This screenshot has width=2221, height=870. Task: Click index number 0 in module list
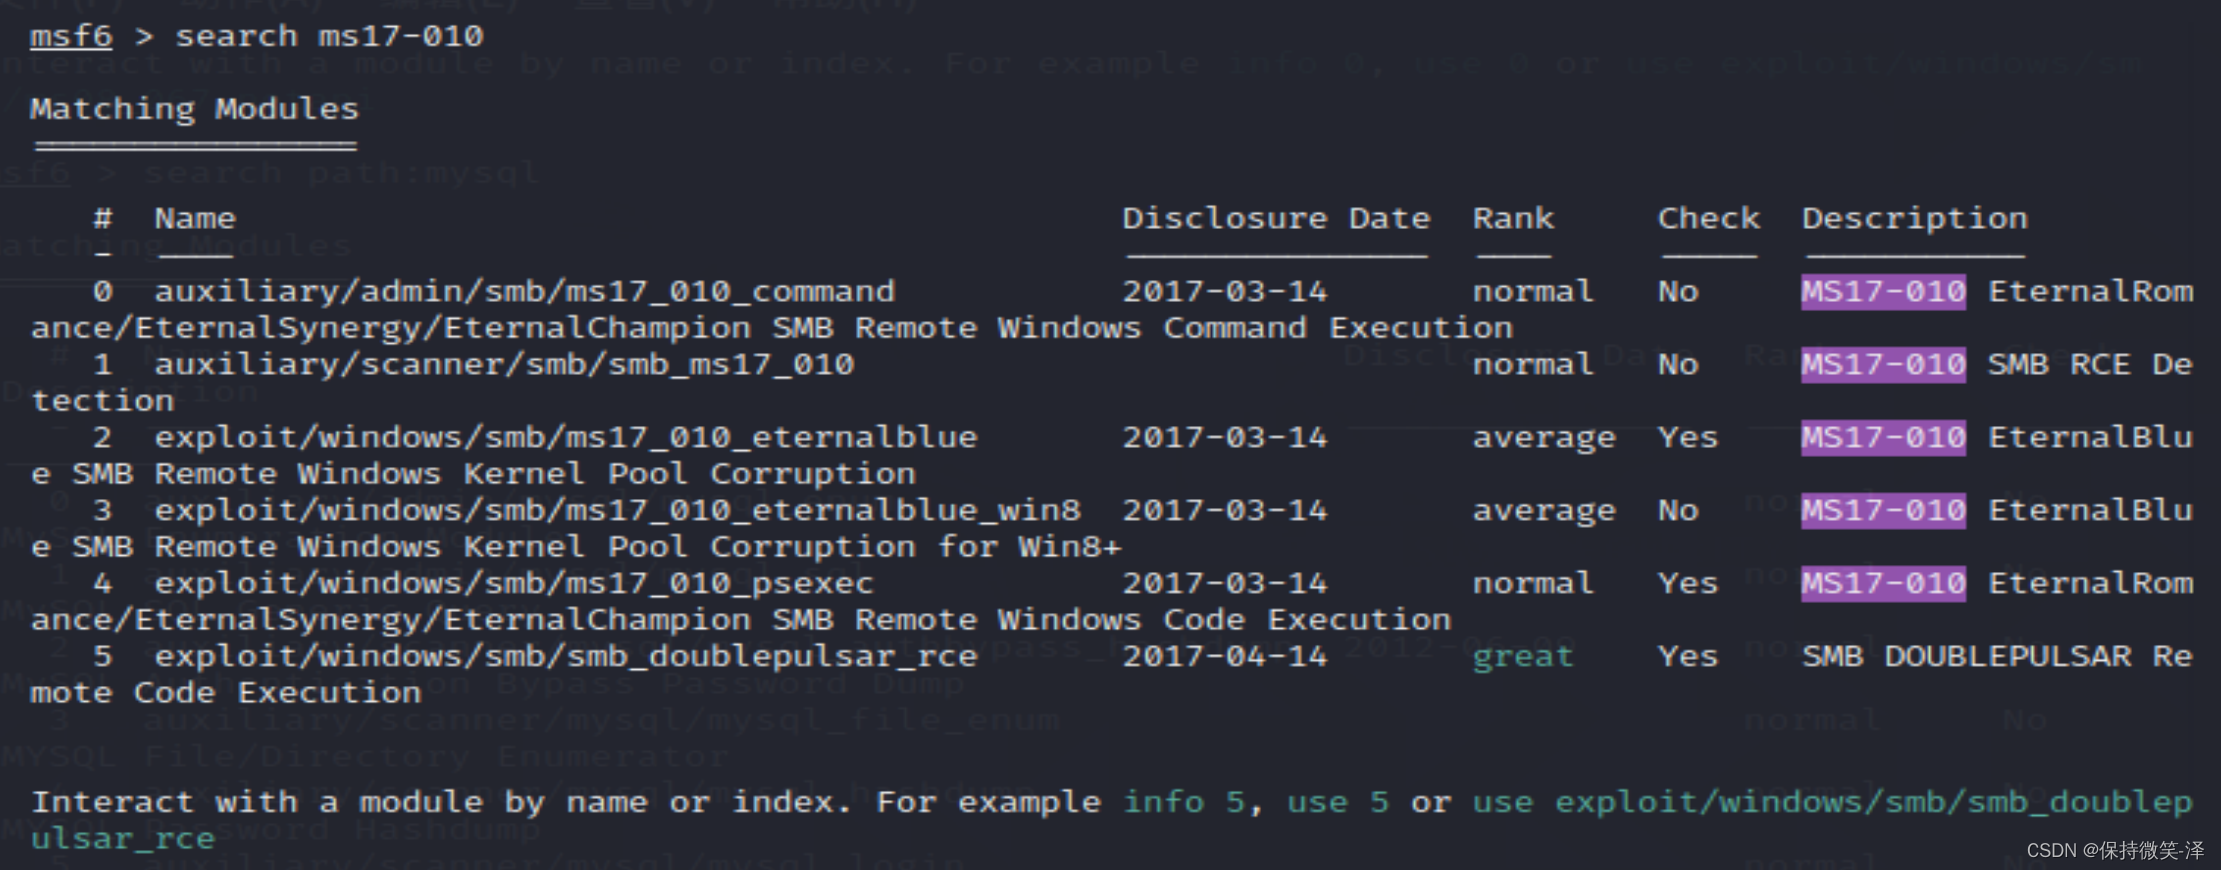[103, 291]
